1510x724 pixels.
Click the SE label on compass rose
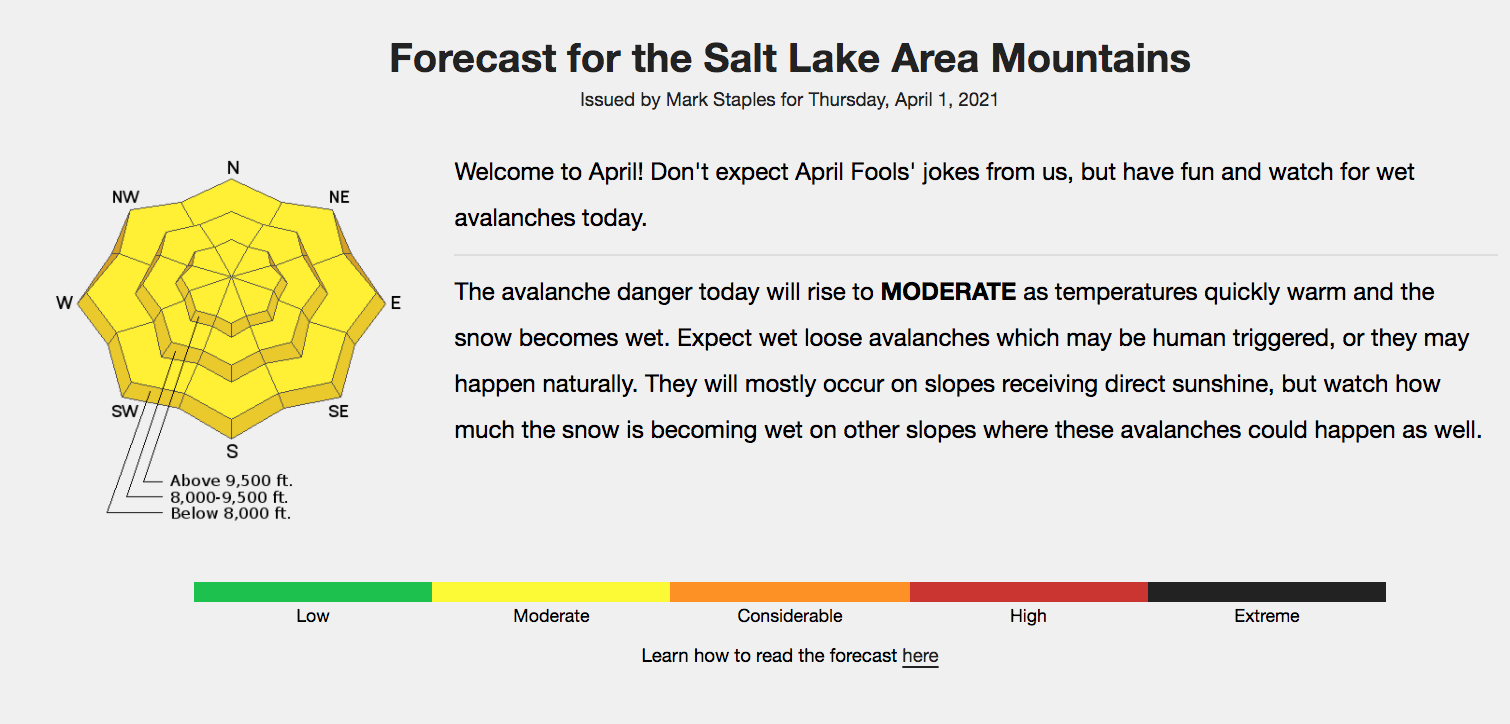[x=339, y=411]
